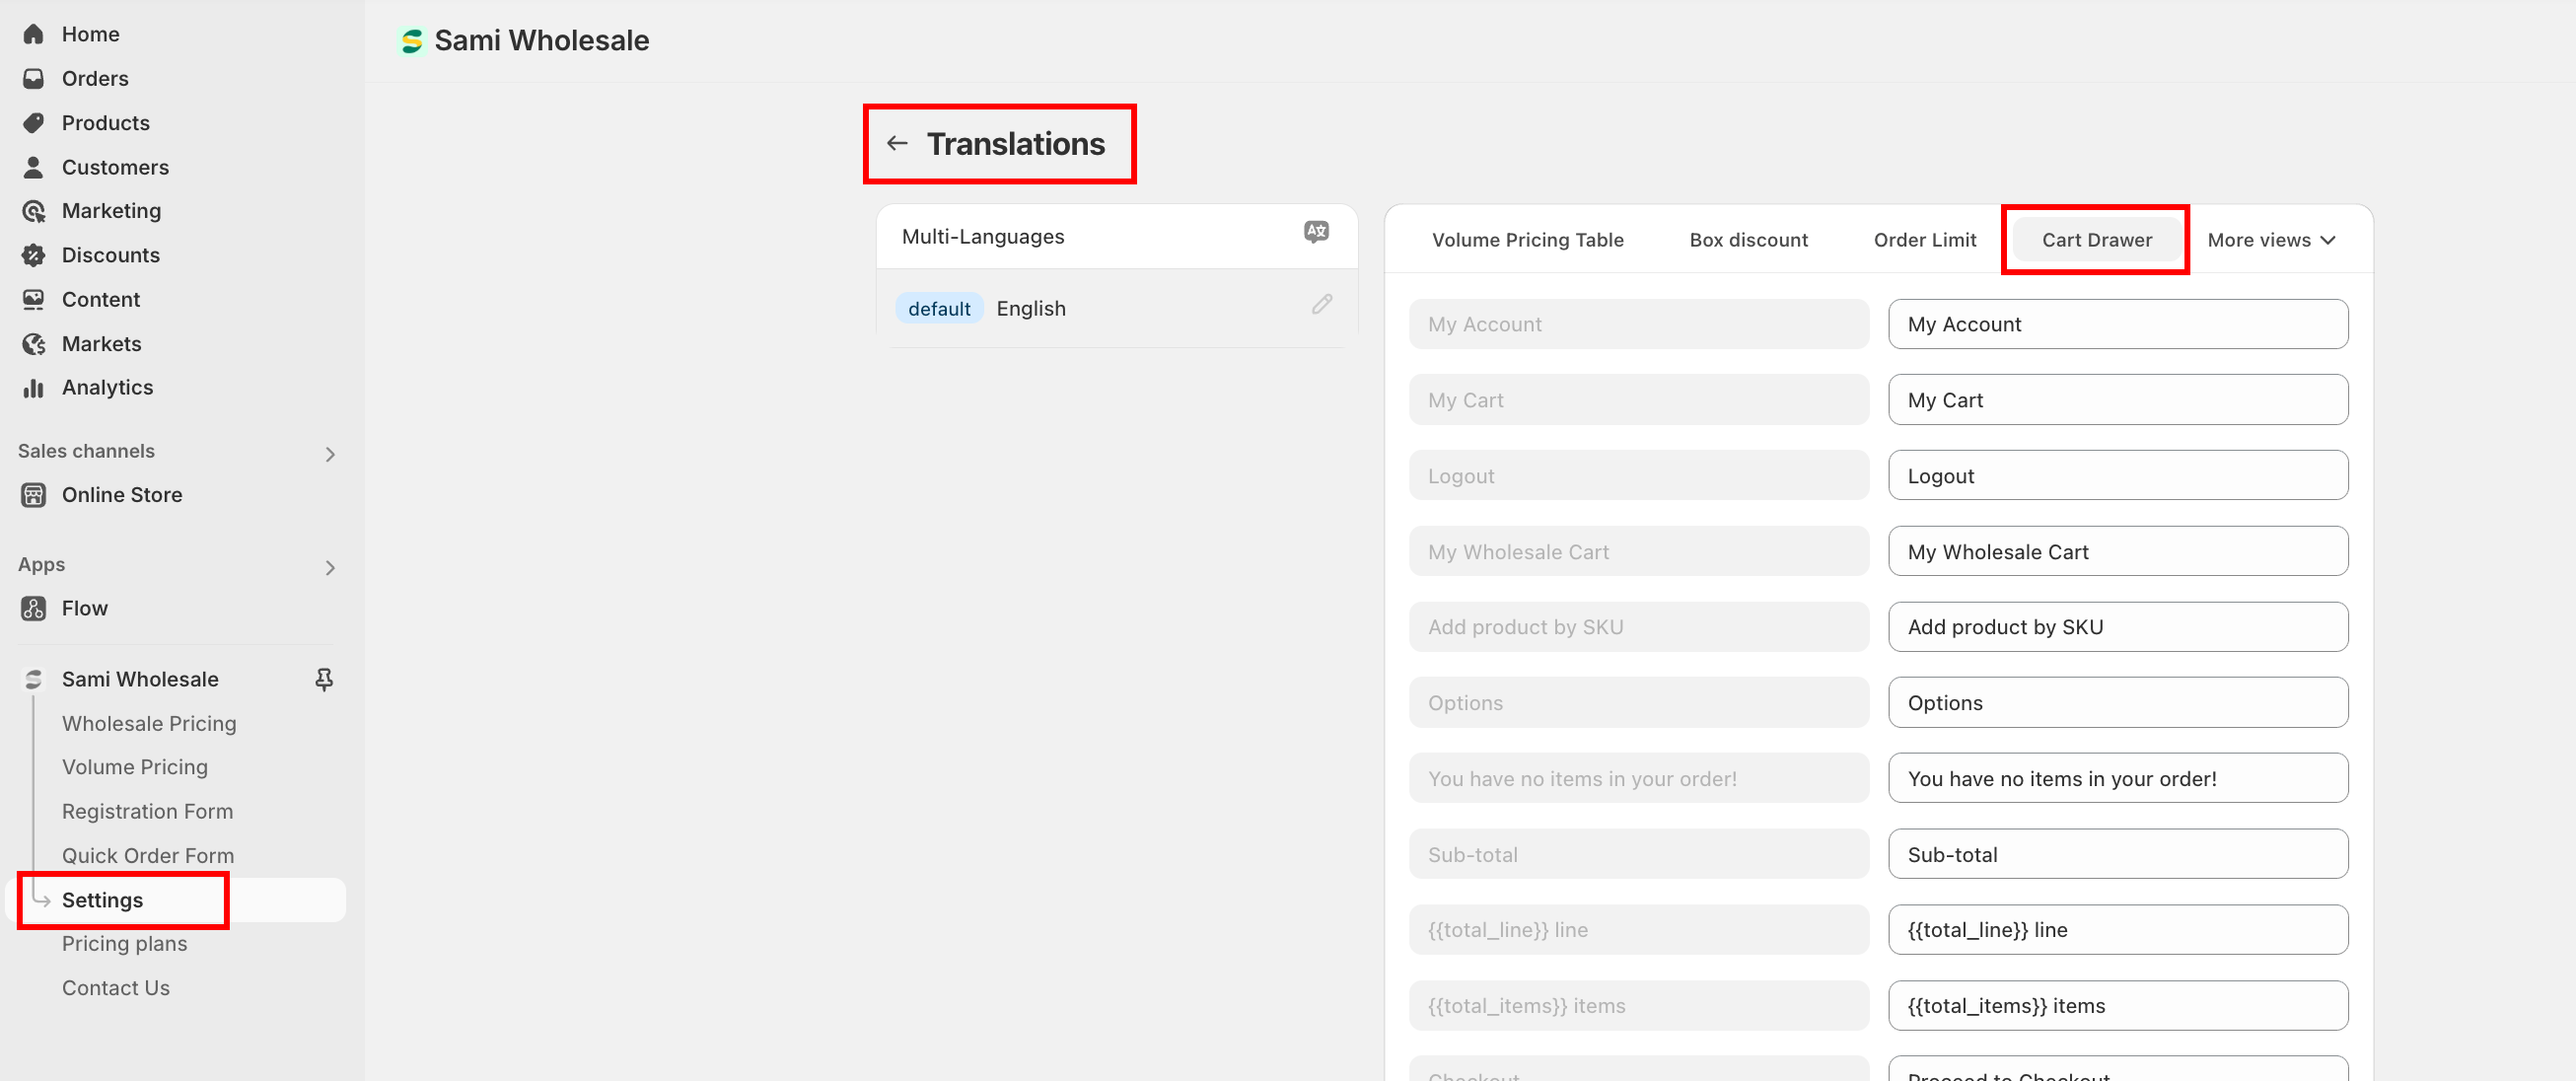Edit the My Wholesale Cart translation field
The height and width of the screenshot is (1081, 2576).
click(2117, 551)
